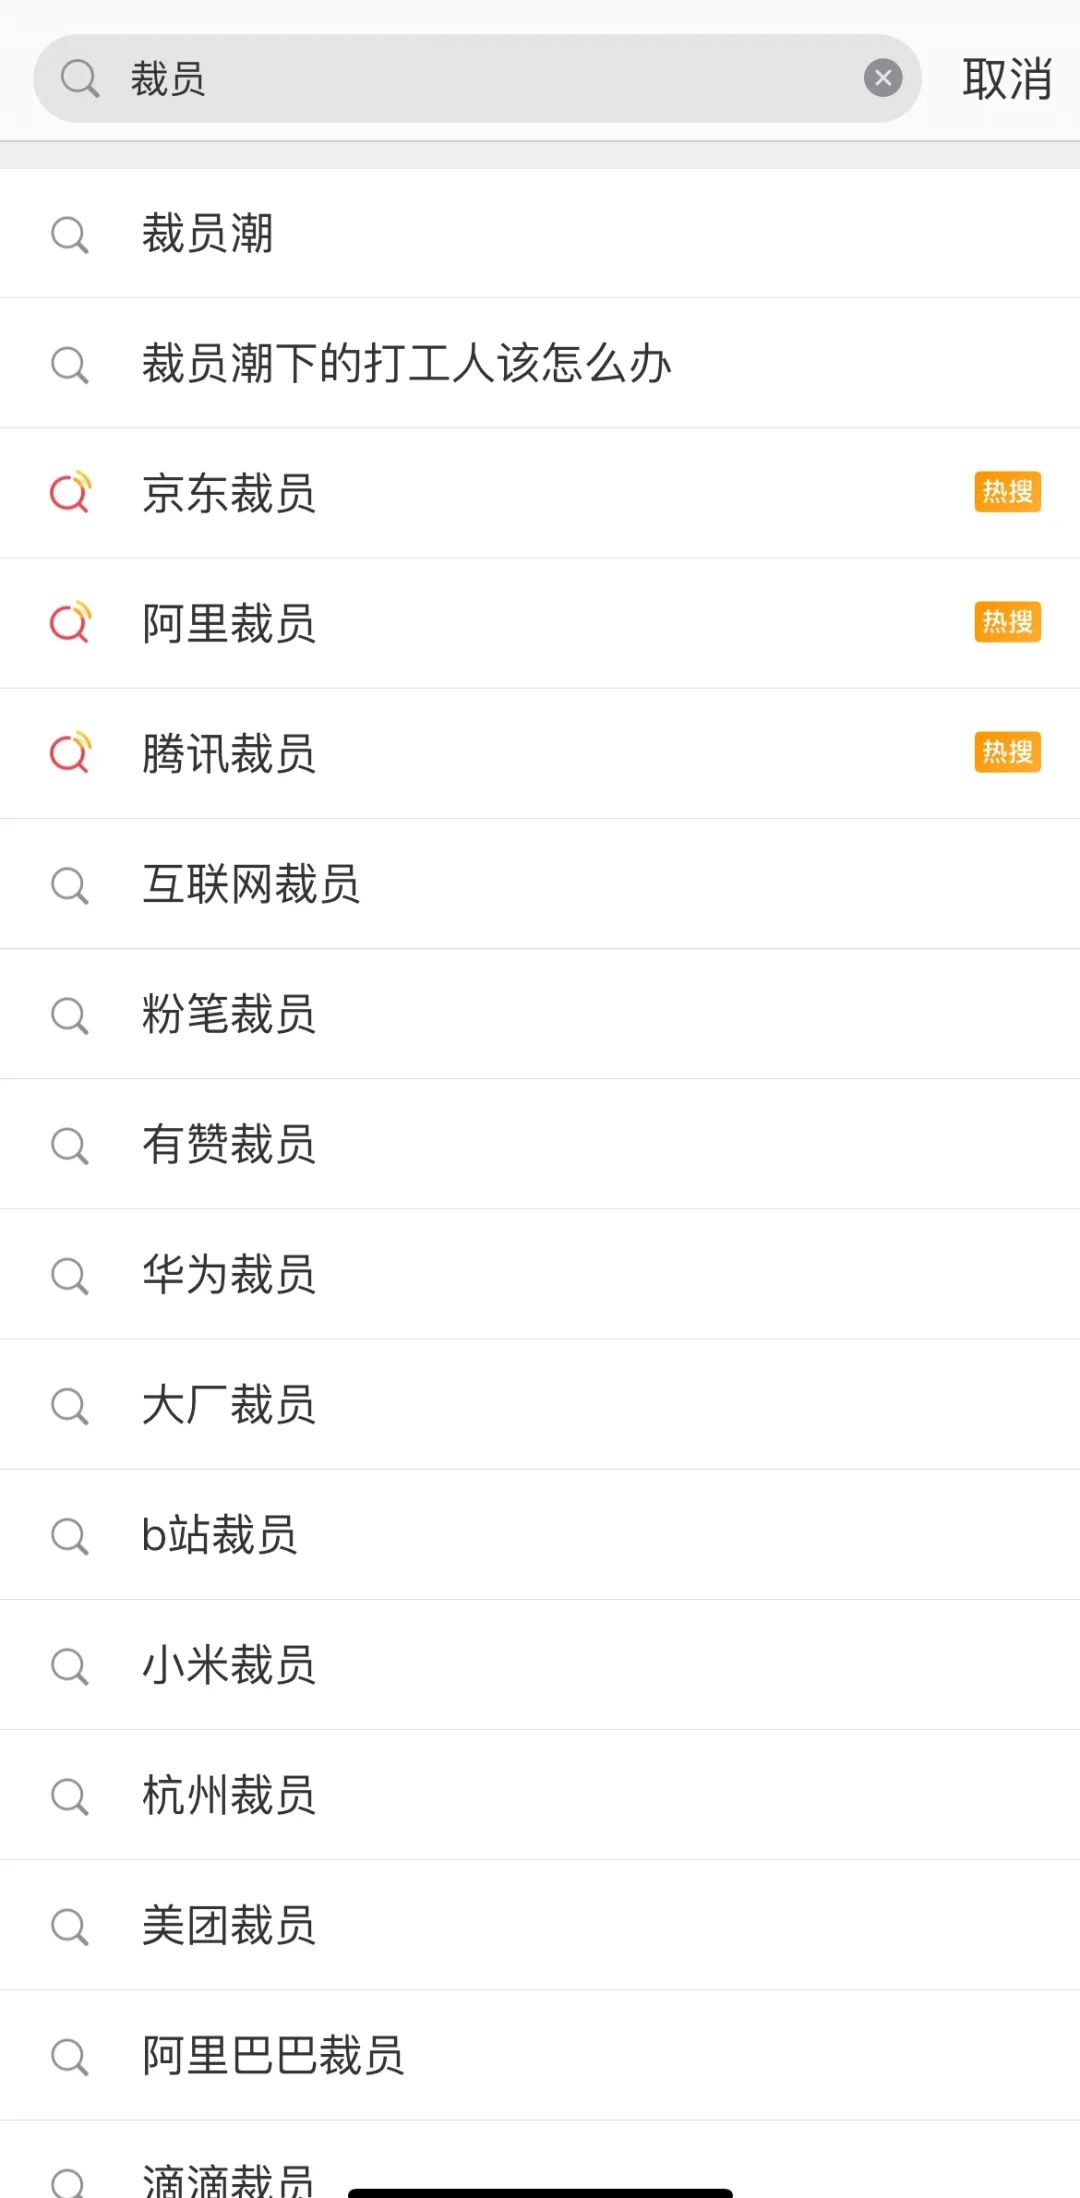Open the 阿里巴巴裁员 suggestion
1080x2198 pixels.
coord(540,2055)
